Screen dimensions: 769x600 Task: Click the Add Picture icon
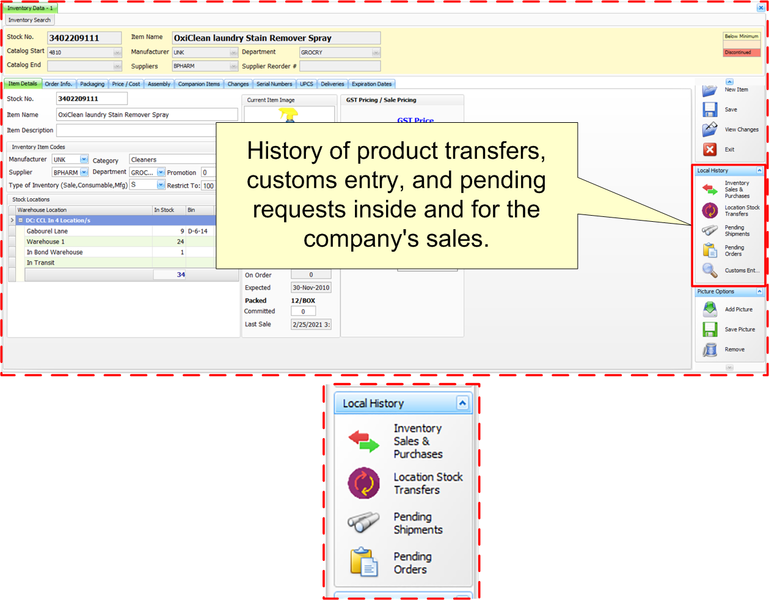coord(710,309)
